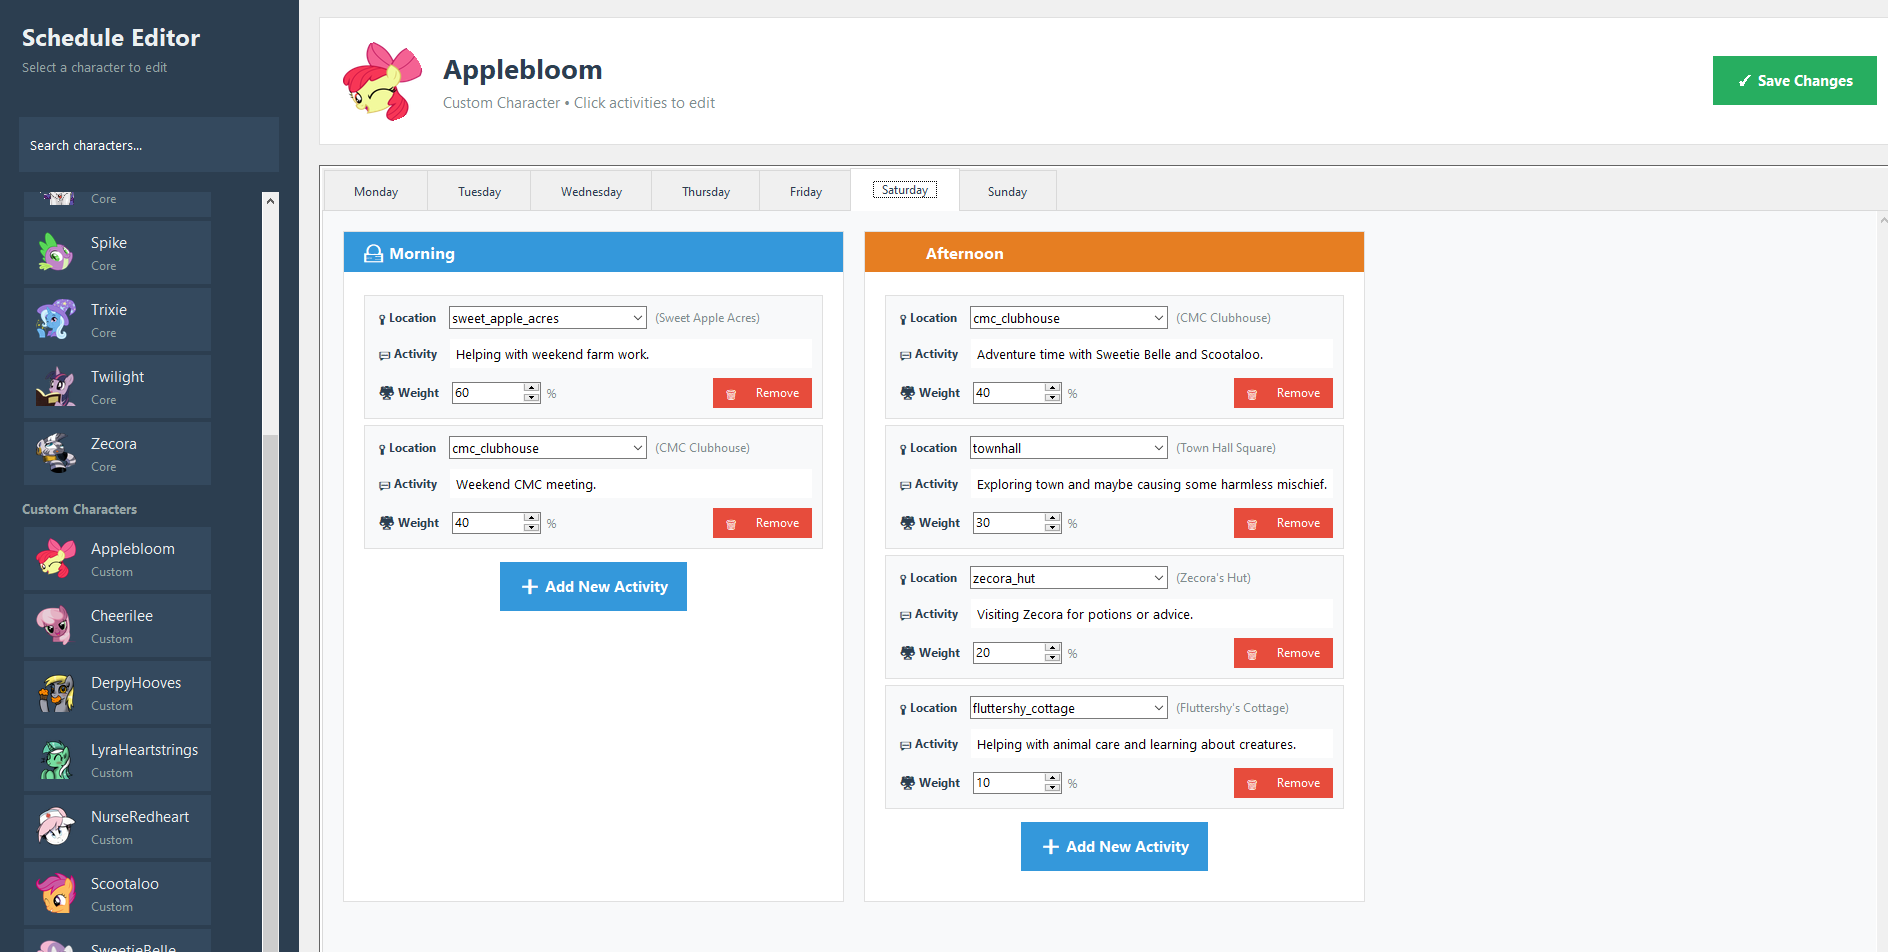The width and height of the screenshot is (1888, 952).
Task: Click trash icon for Adventure time activity
Action: click(x=1252, y=394)
